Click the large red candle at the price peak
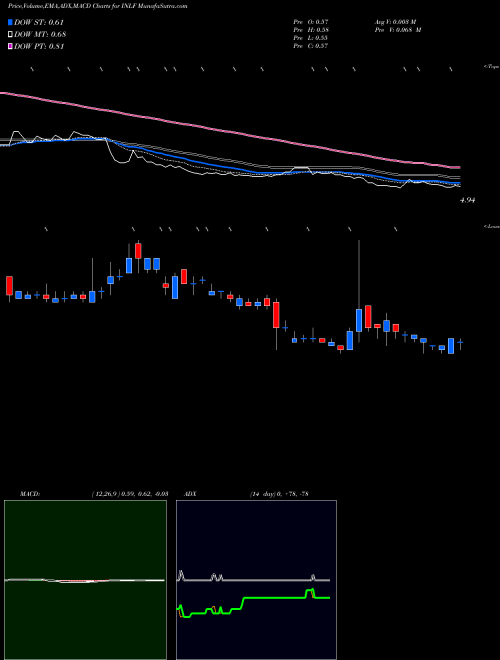Viewport: 500px width, 660px height. click(x=138, y=251)
